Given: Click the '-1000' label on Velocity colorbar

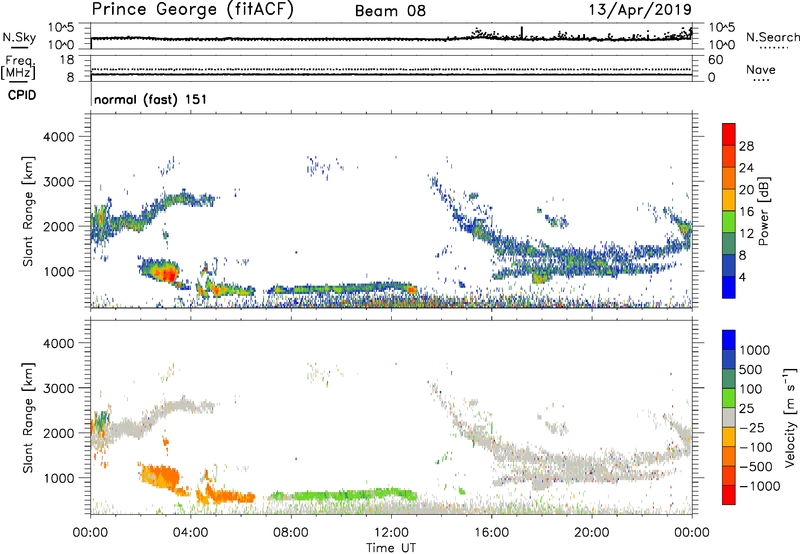Looking at the screenshot, I should click(759, 486).
